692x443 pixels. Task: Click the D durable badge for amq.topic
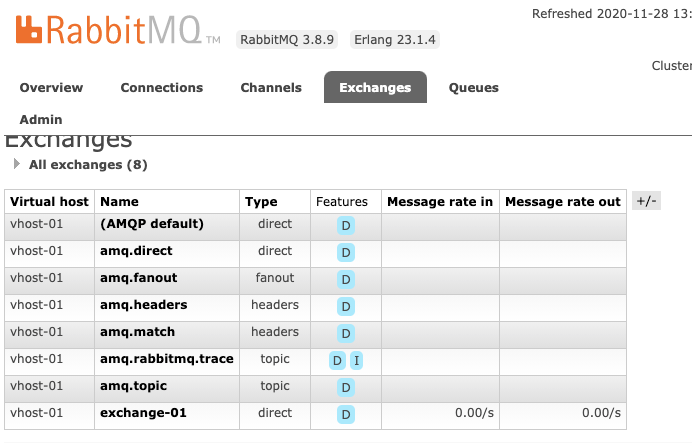(346, 387)
